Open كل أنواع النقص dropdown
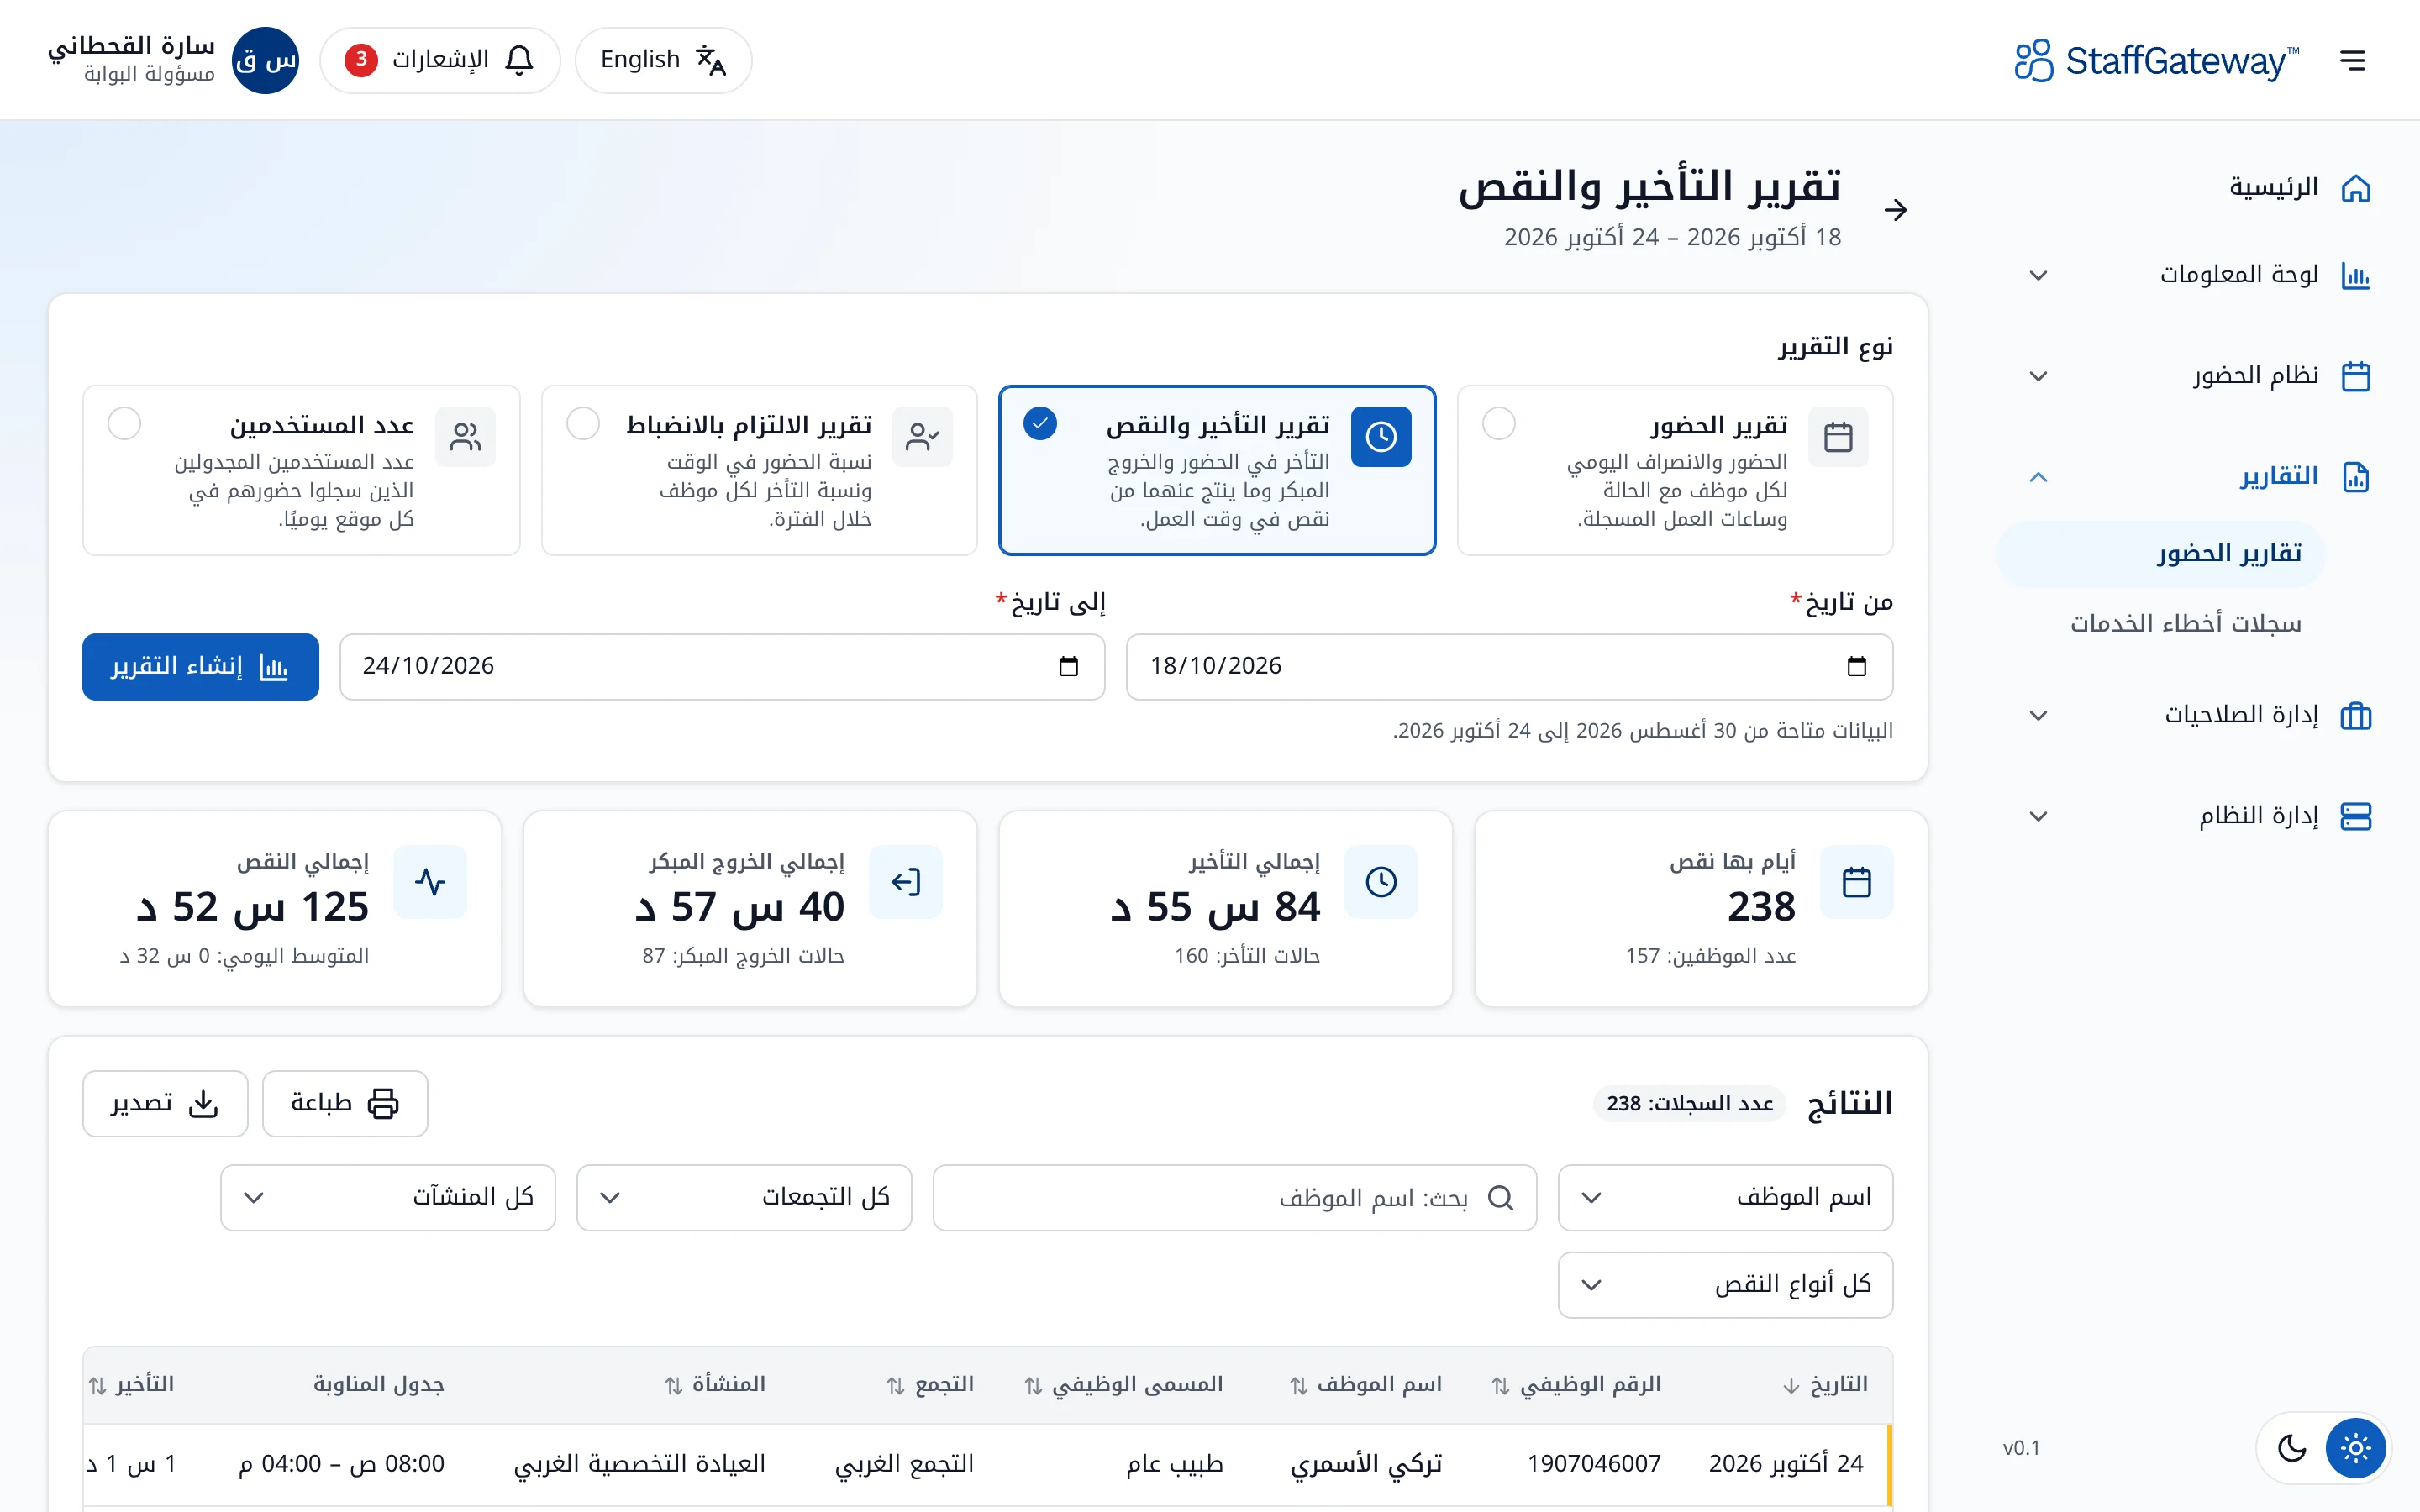The width and height of the screenshot is (2420, 1512). (x=1725, y=1285)
